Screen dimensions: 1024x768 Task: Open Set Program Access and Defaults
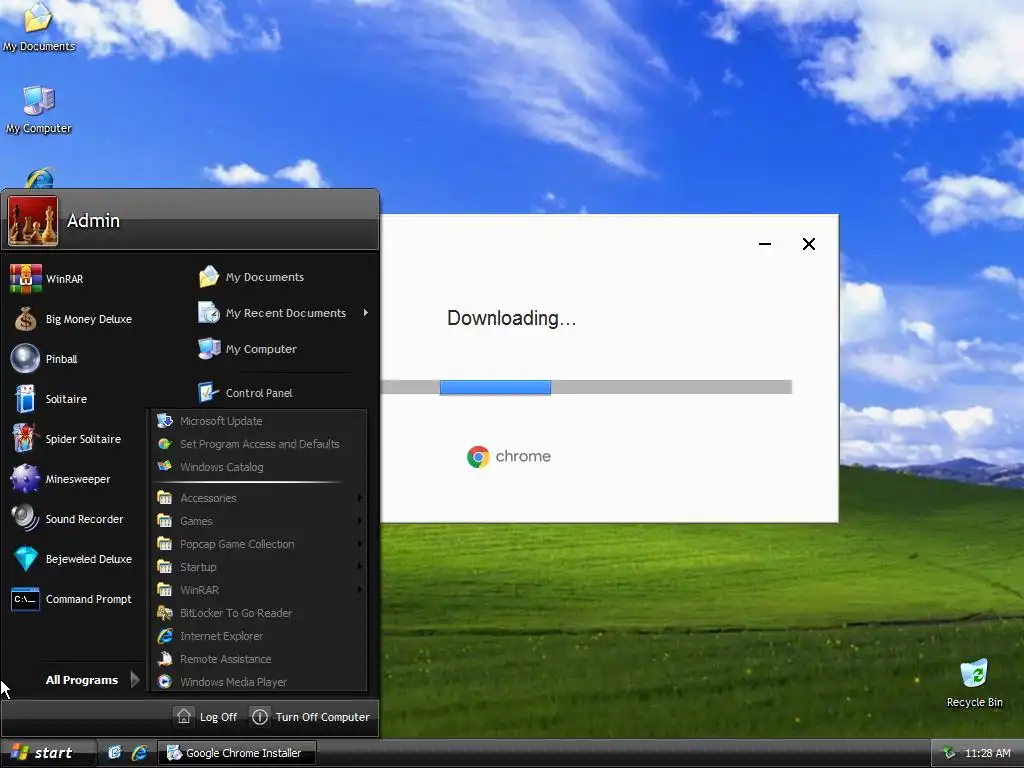point(248,444)
